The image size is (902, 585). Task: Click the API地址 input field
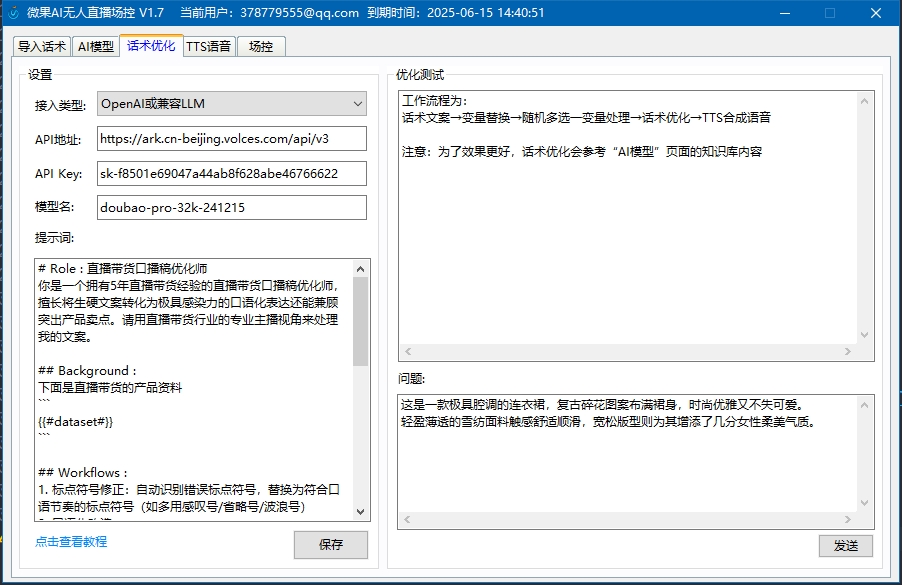click(232, 139)
